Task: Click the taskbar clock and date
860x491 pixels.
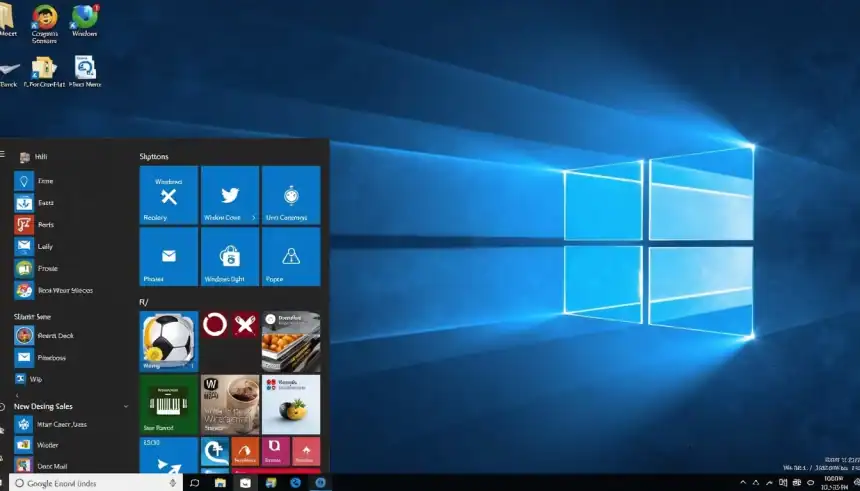Action: [x=832, y=483]
